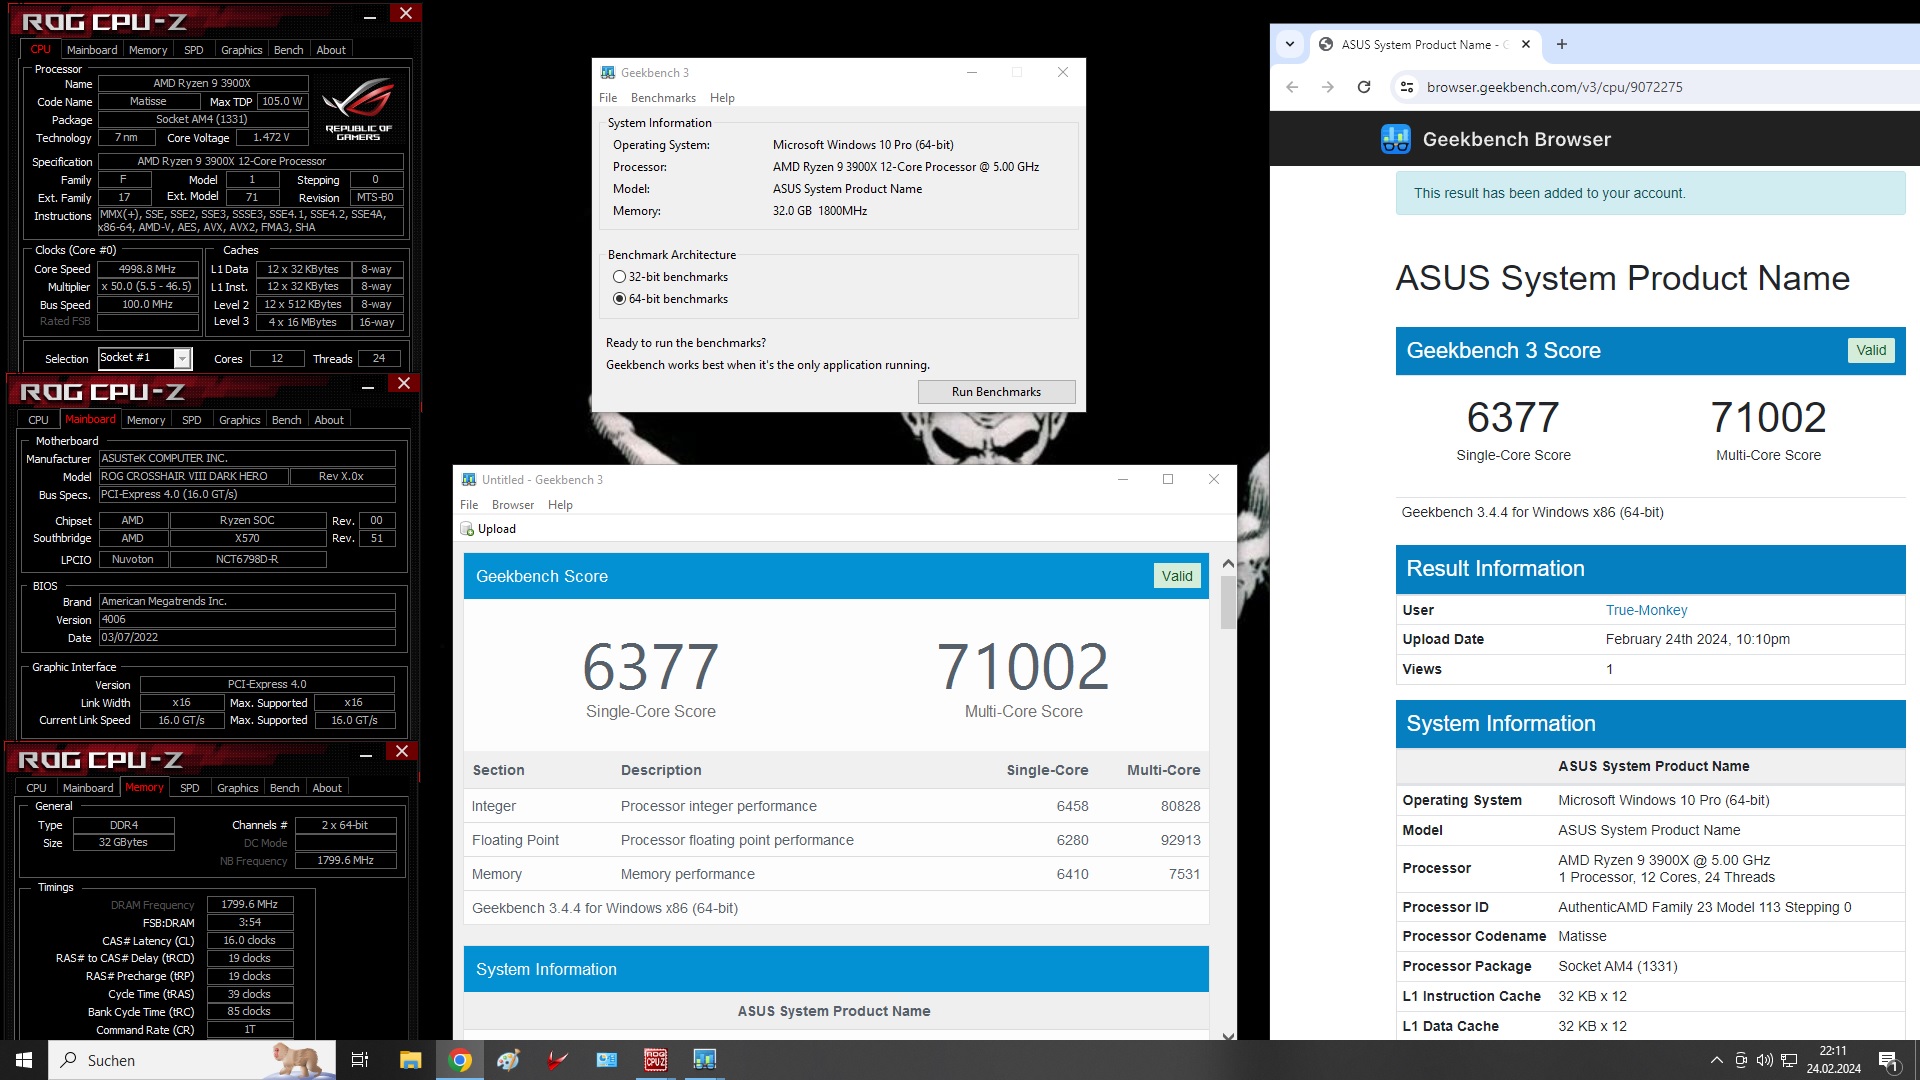This screenshot has width=1920, height=1080.
Task: Open Benchmarks menu in Geekbench 3 window
Action: [663, 98]
